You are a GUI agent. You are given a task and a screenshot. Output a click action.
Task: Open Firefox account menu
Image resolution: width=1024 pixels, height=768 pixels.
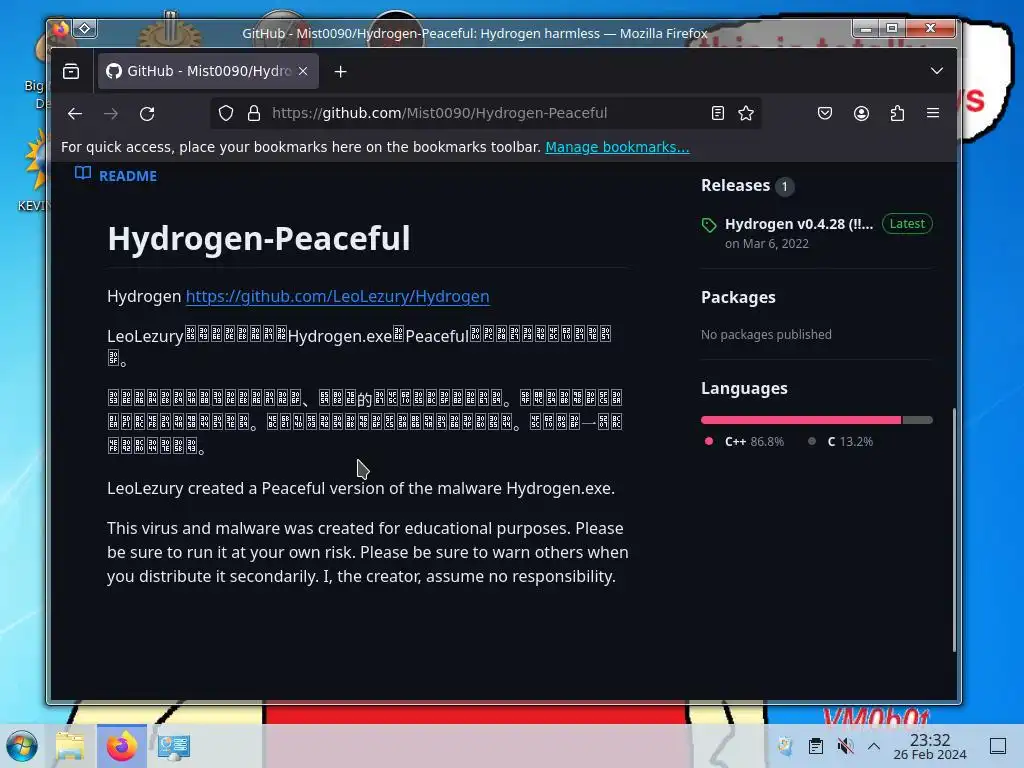861,113
